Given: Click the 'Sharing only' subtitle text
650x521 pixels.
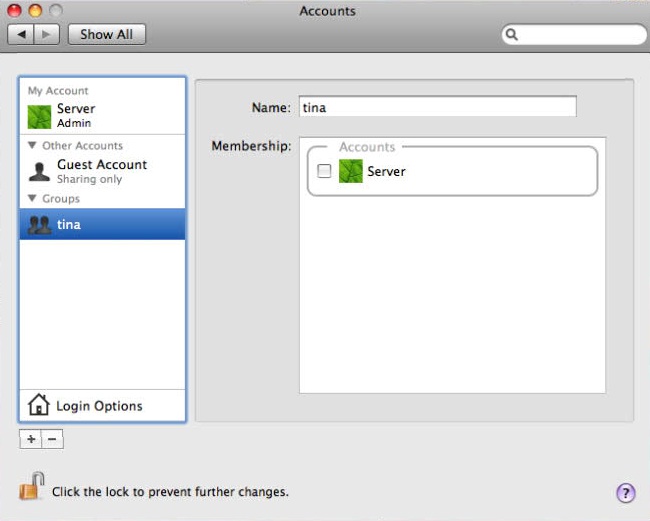Looking at the screenshot, I should coord(89,179).
